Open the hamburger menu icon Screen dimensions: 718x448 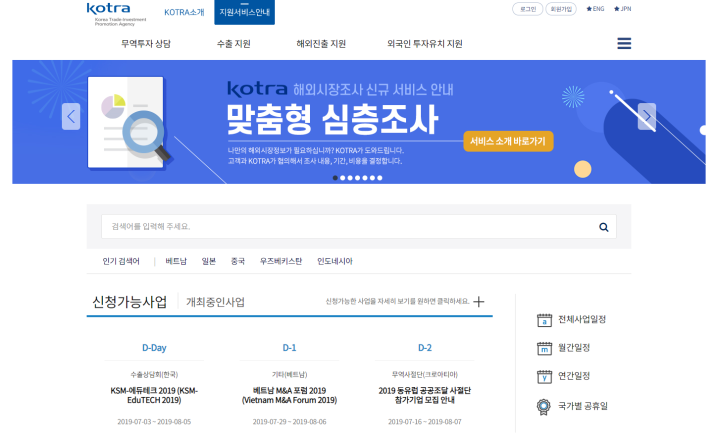624,44
